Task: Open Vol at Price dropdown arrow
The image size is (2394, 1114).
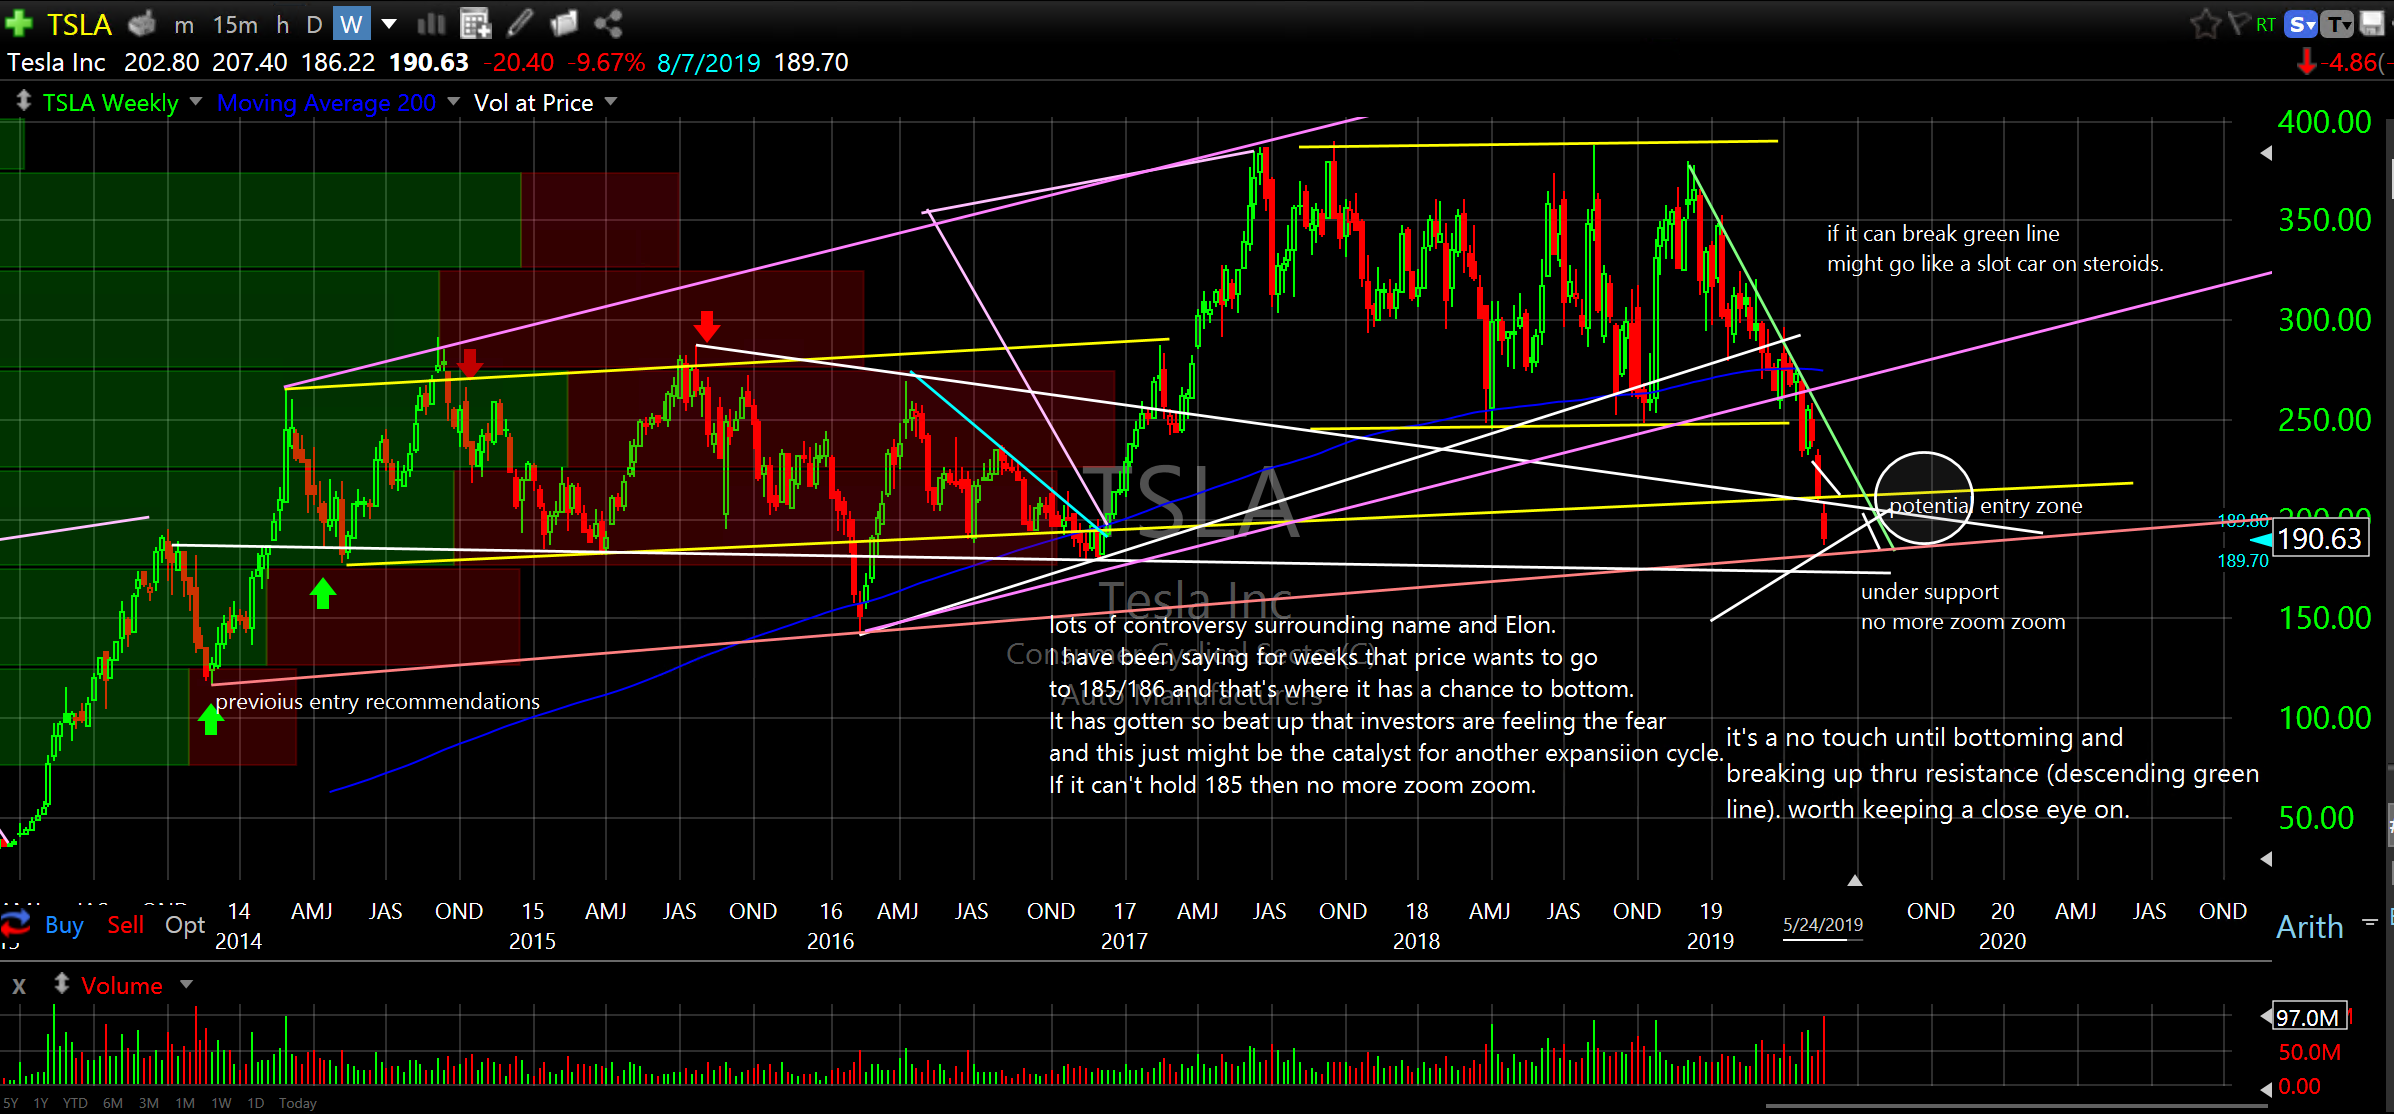Action: (x=611, y=102)
